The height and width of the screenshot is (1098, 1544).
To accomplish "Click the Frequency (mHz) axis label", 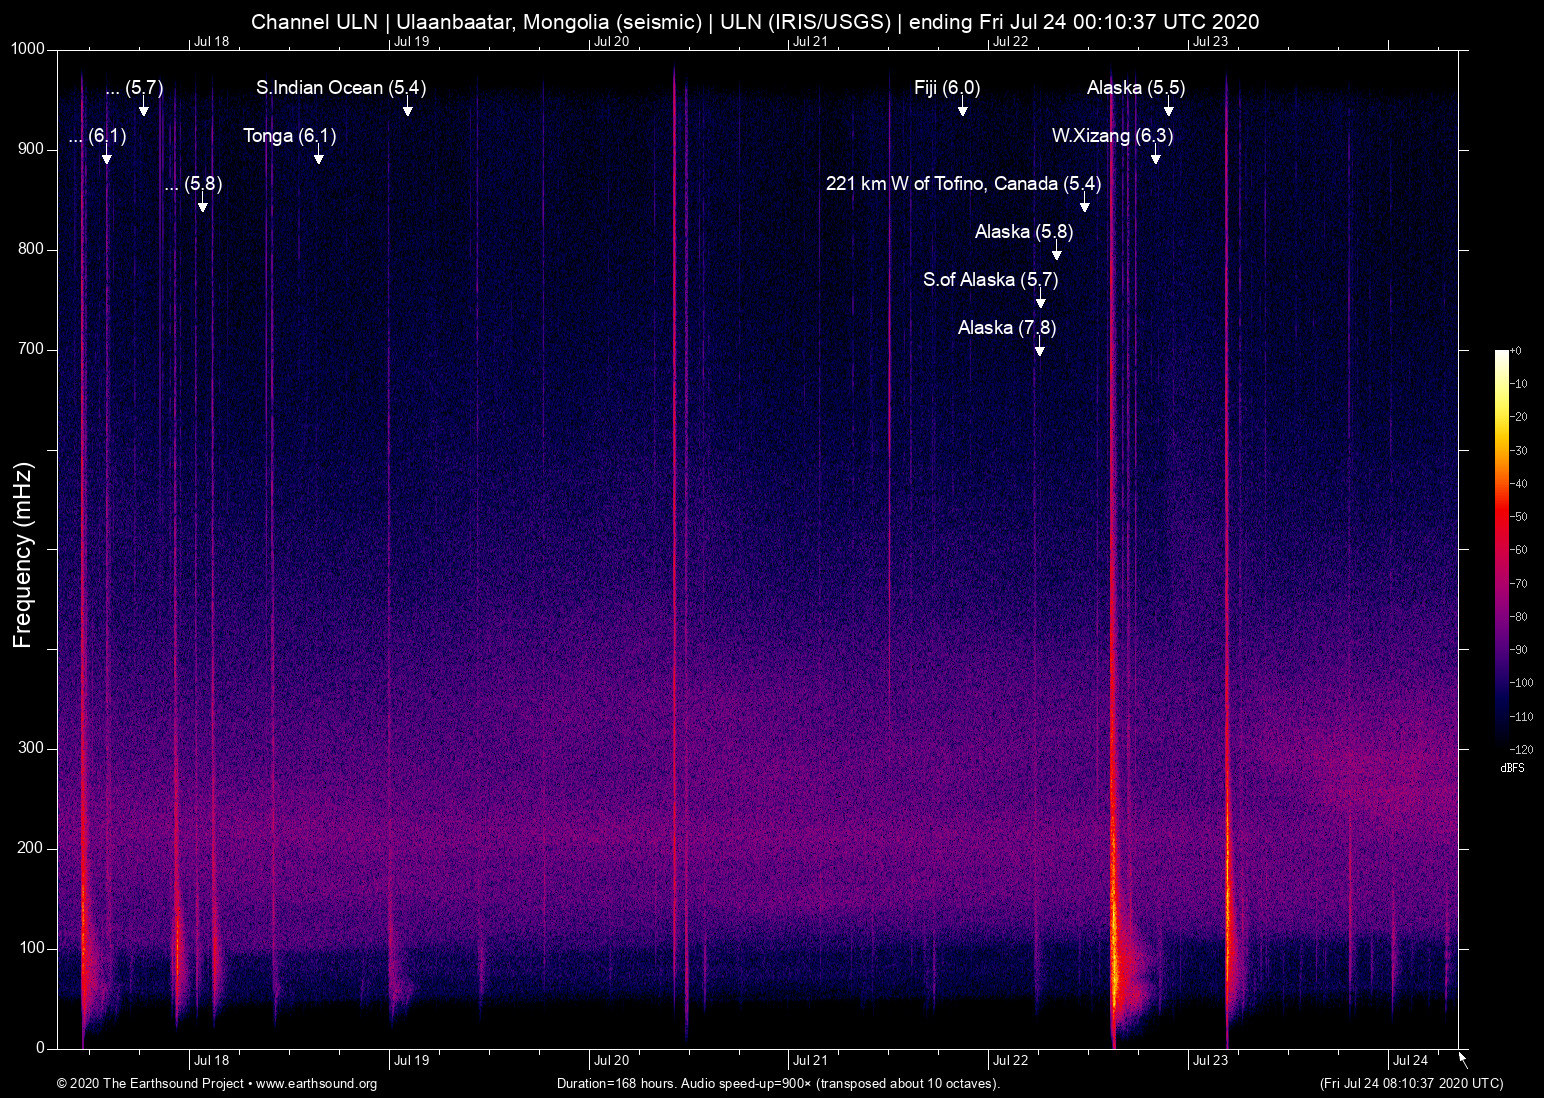I will pyautogui.click(x=23, y=555).
